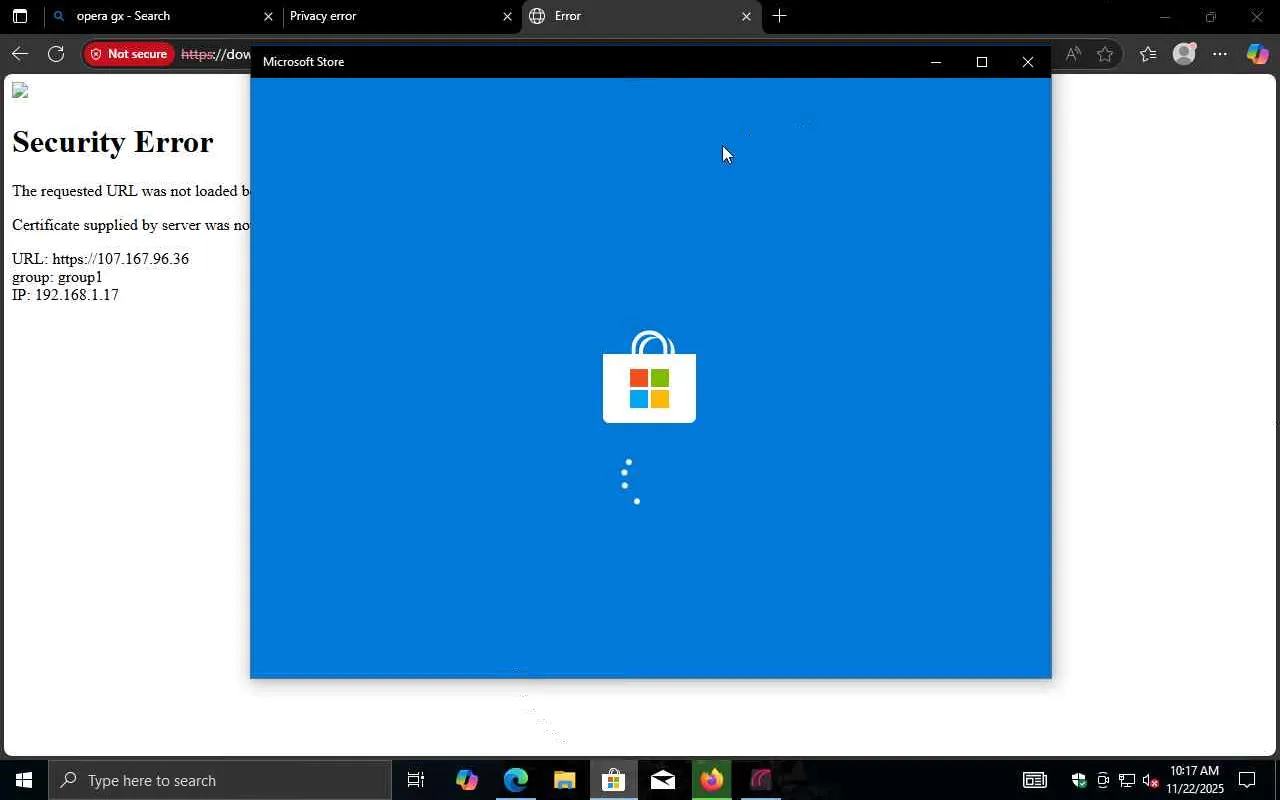Close the Microsoft Store window

point(1028,62)
